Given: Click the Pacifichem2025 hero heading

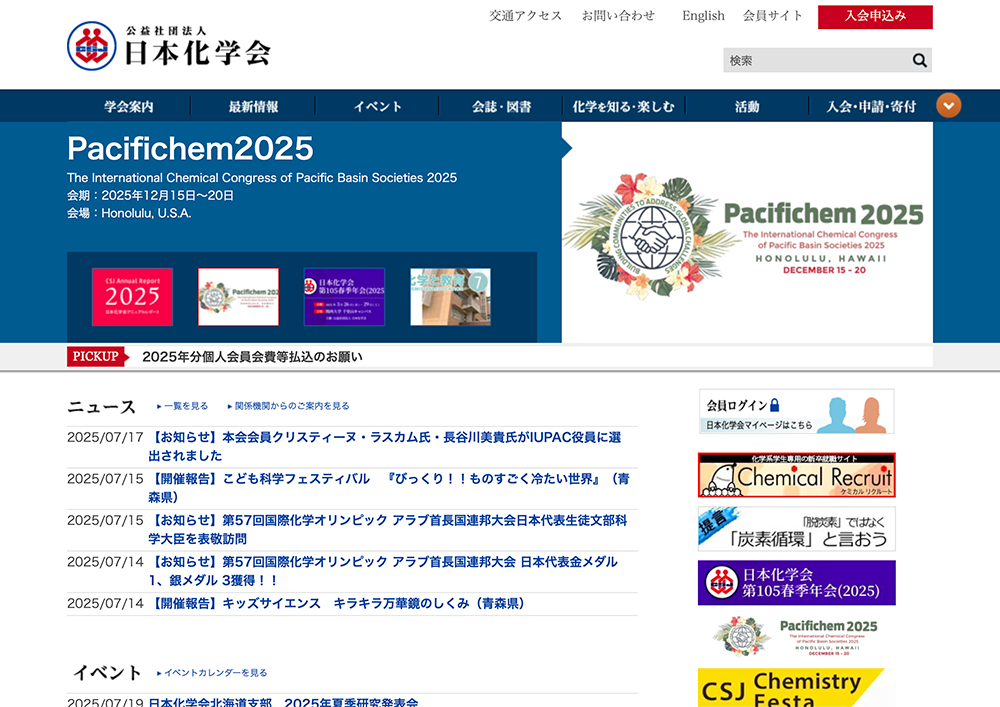Looking at the screenshot, I should coord(190,149).
